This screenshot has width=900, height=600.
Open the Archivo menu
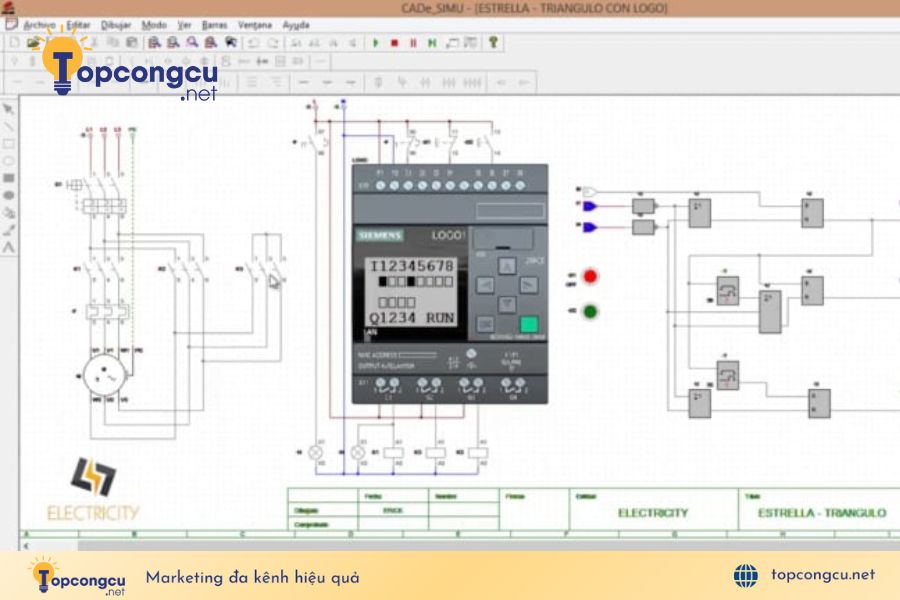[x=39, y=25]
